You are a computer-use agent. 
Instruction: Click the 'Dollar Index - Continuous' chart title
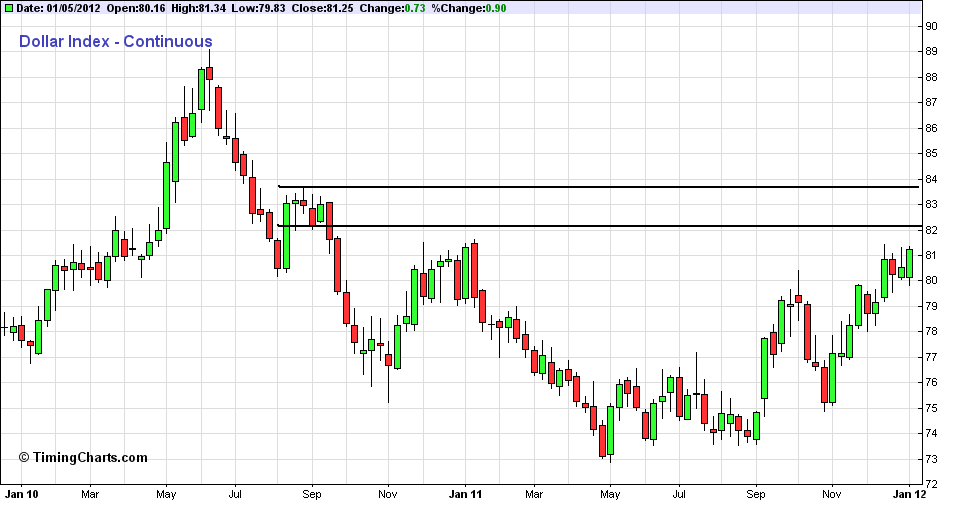[x=115, y=41]
